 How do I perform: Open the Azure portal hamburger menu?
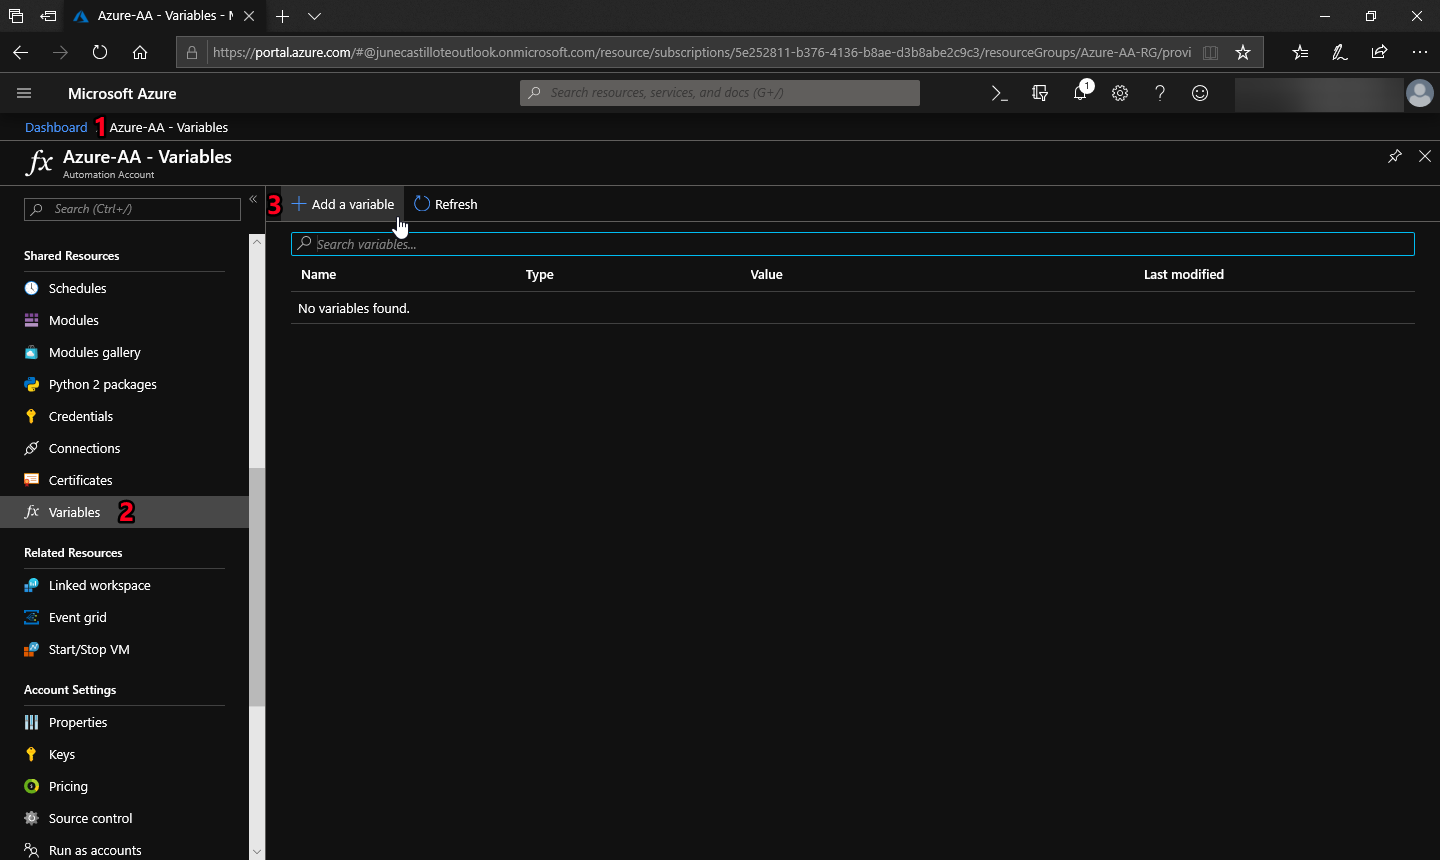[x=24, y=92]
